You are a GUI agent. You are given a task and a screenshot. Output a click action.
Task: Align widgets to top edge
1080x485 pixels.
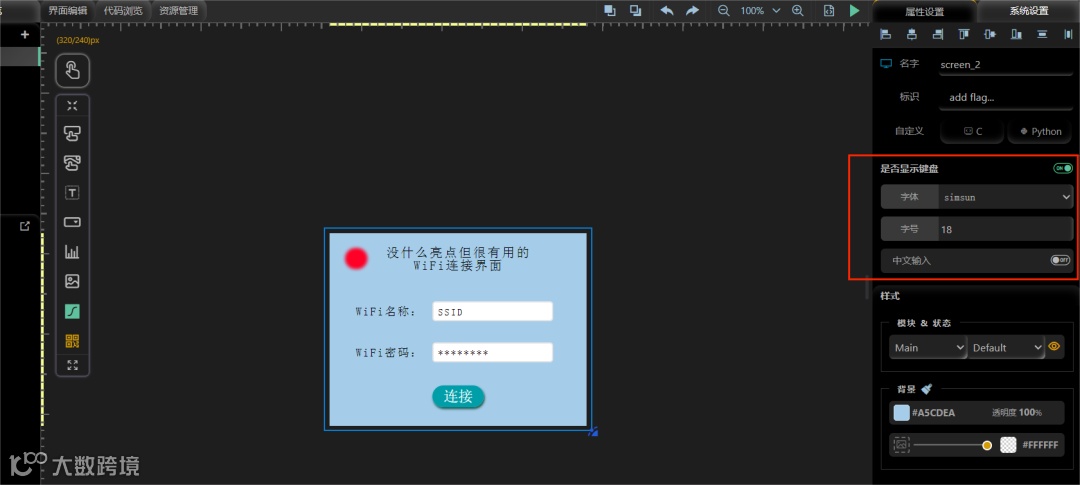pos(964,34)
